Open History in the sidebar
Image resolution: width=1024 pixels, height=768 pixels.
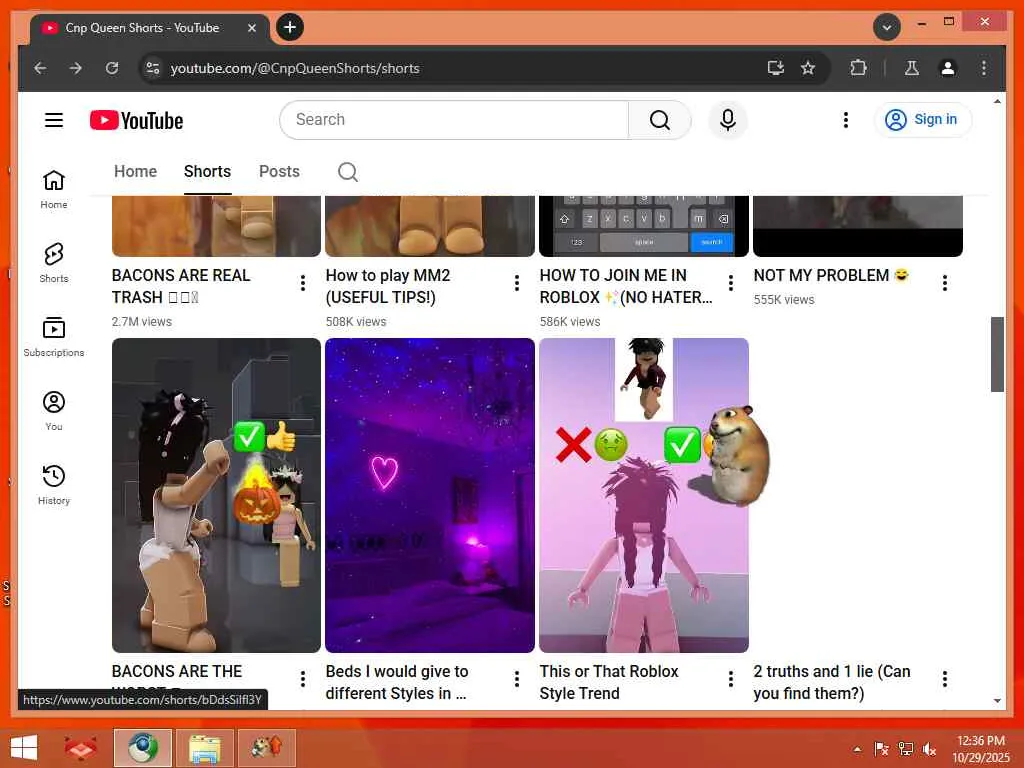[x=54, y=485]
